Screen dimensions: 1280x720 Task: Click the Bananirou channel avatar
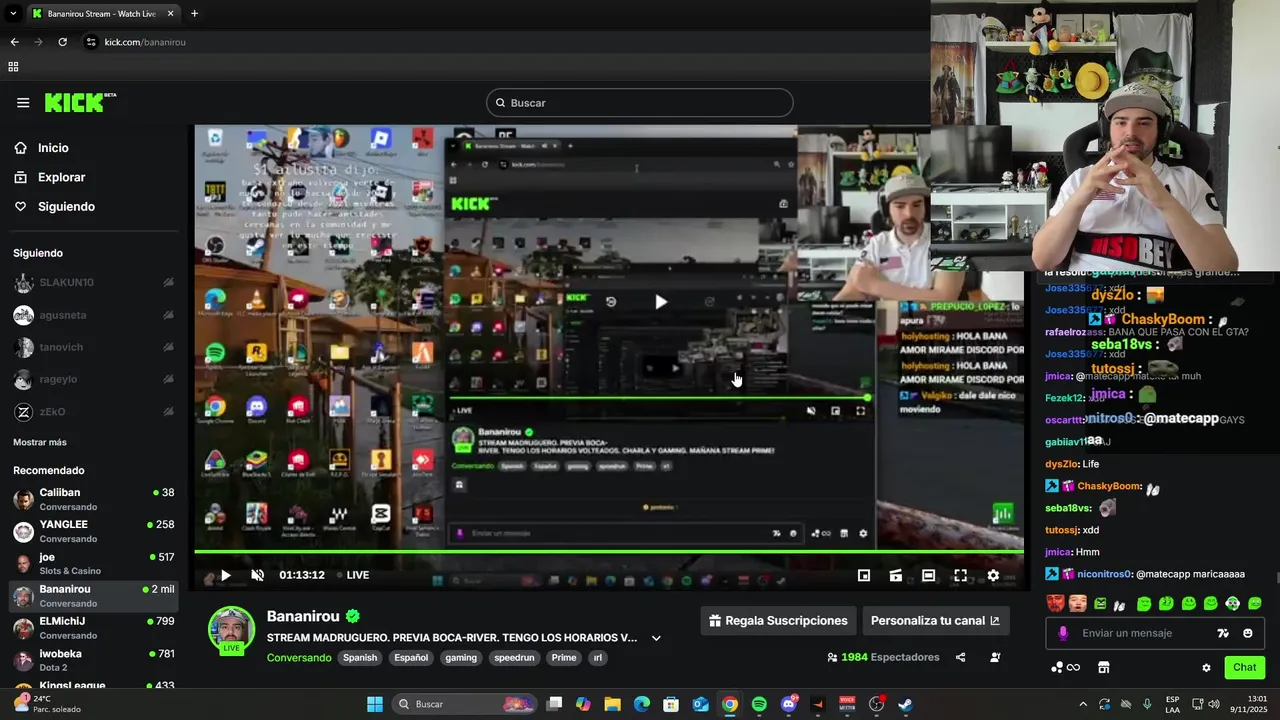231,630
